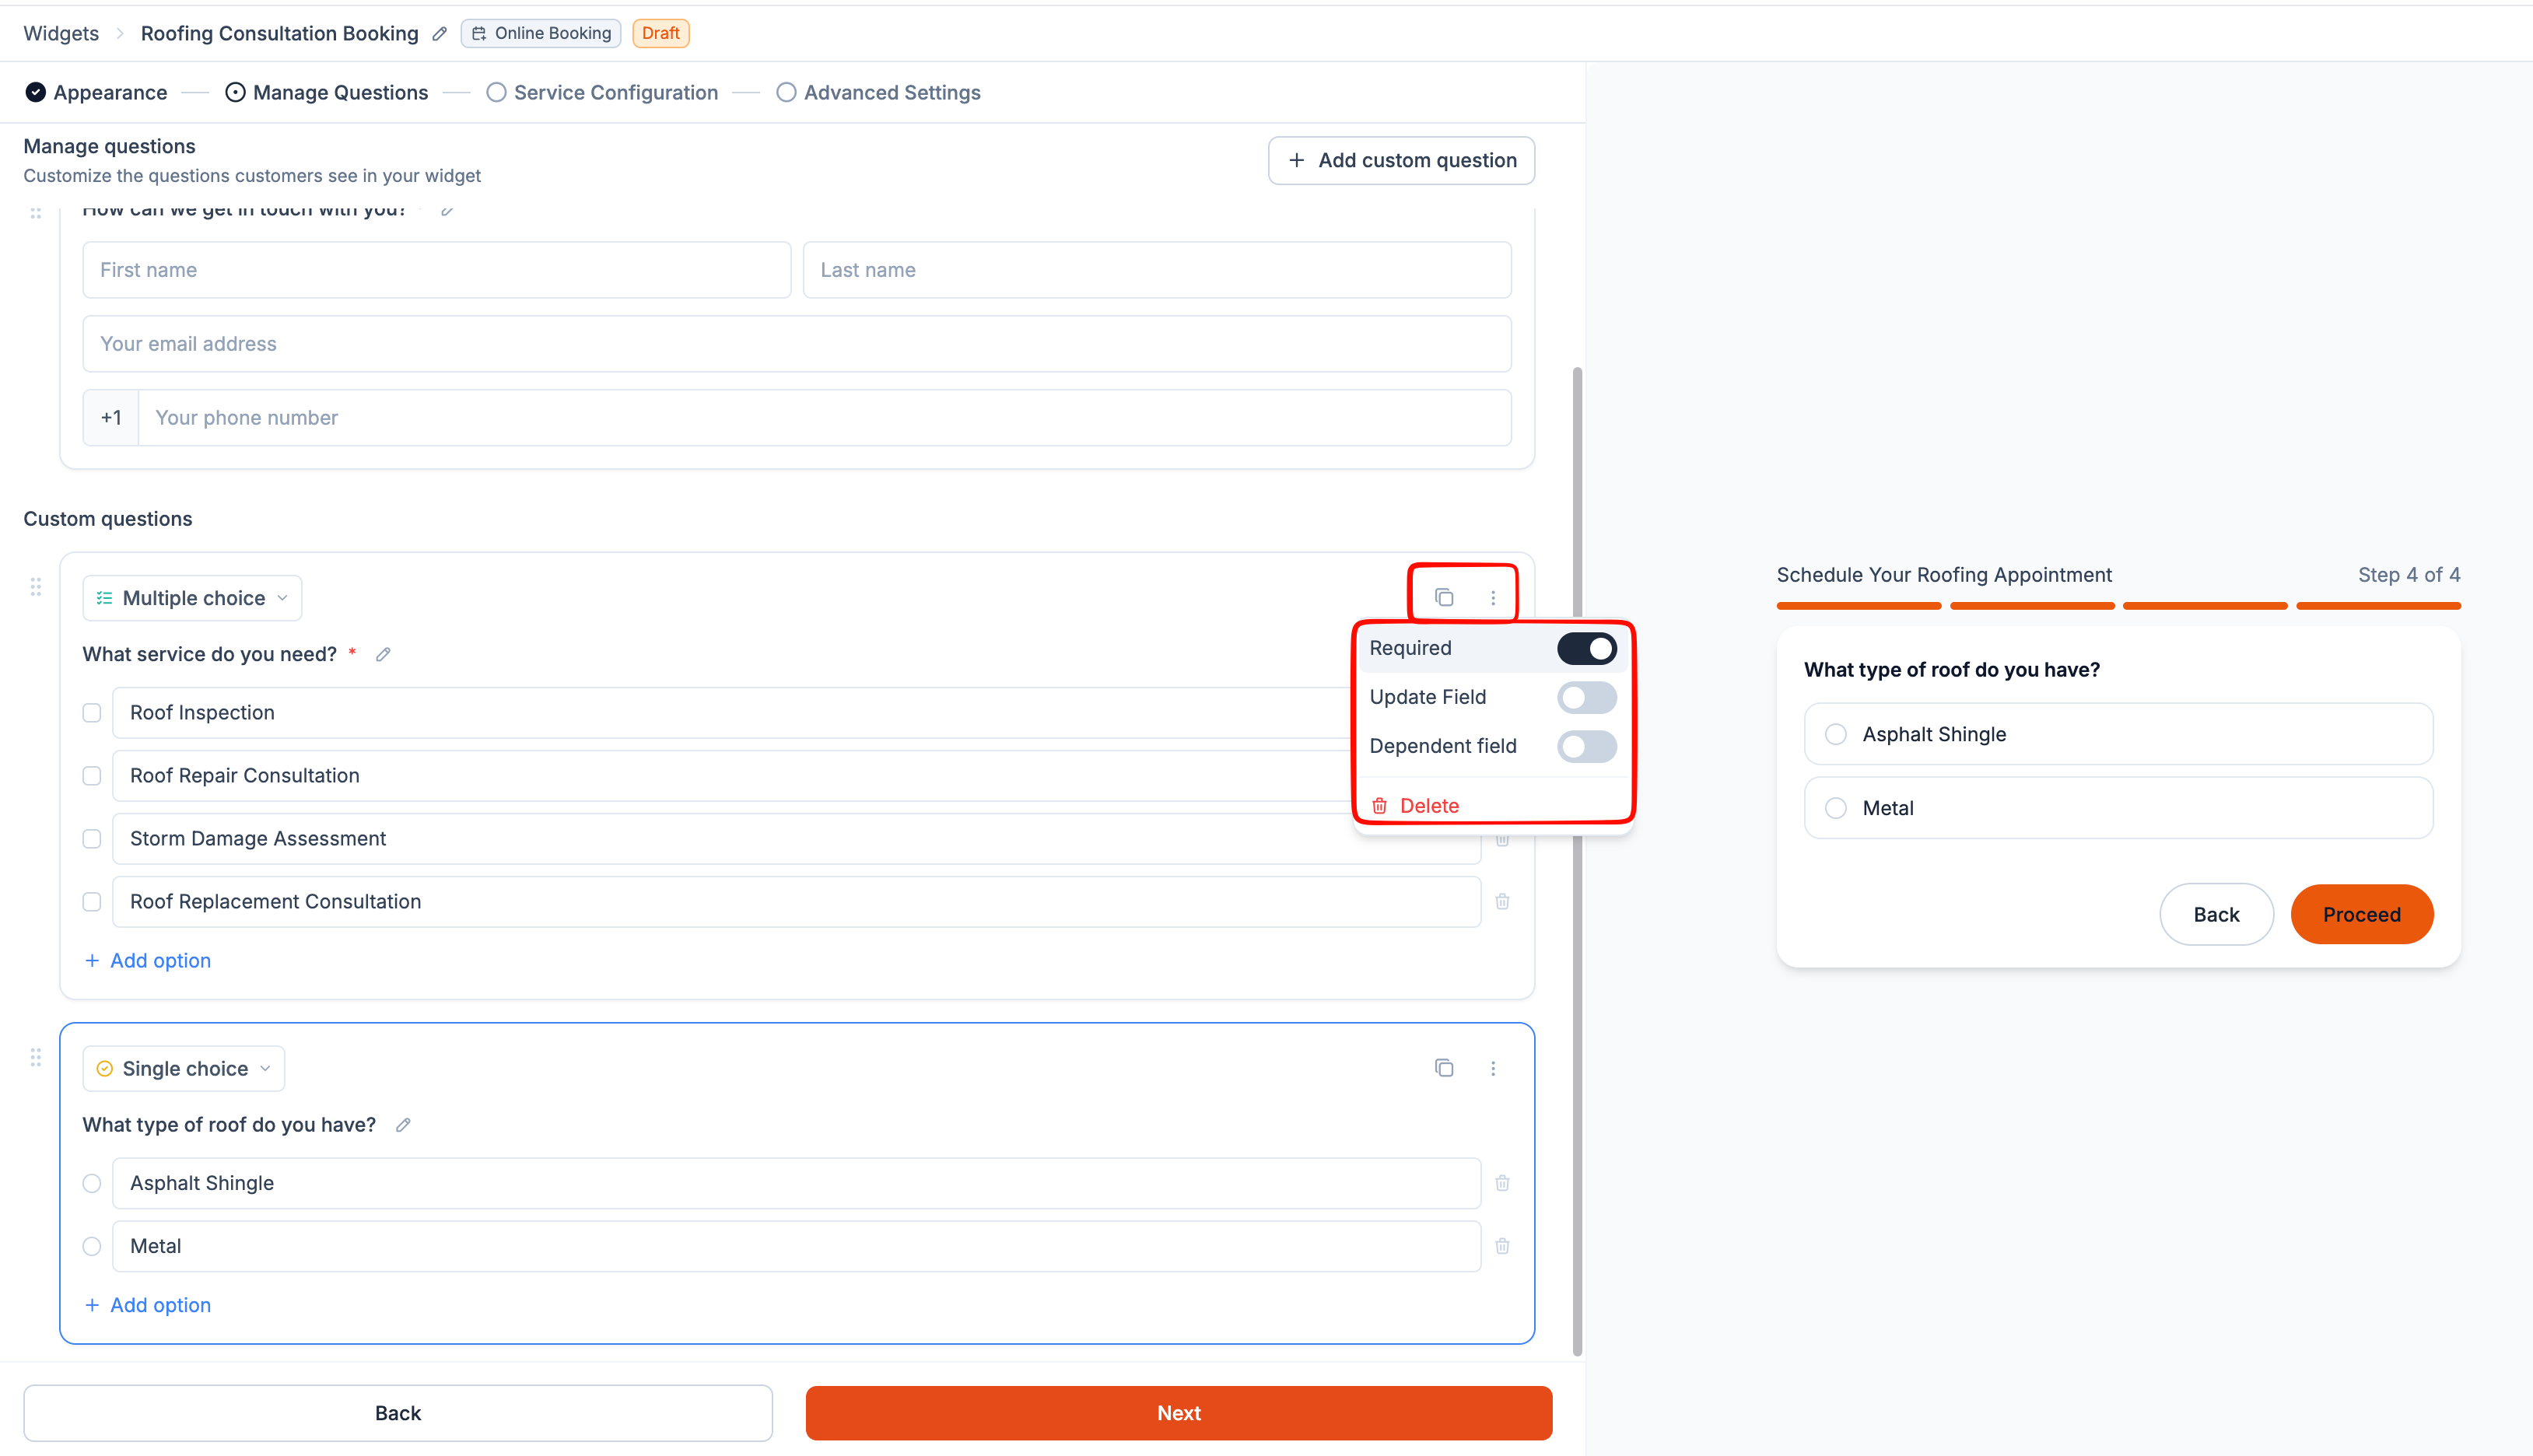Screen dimensions: 2533x1456
Task: Delete the Asphalt Shingle option
Action: point(1502,1183)
